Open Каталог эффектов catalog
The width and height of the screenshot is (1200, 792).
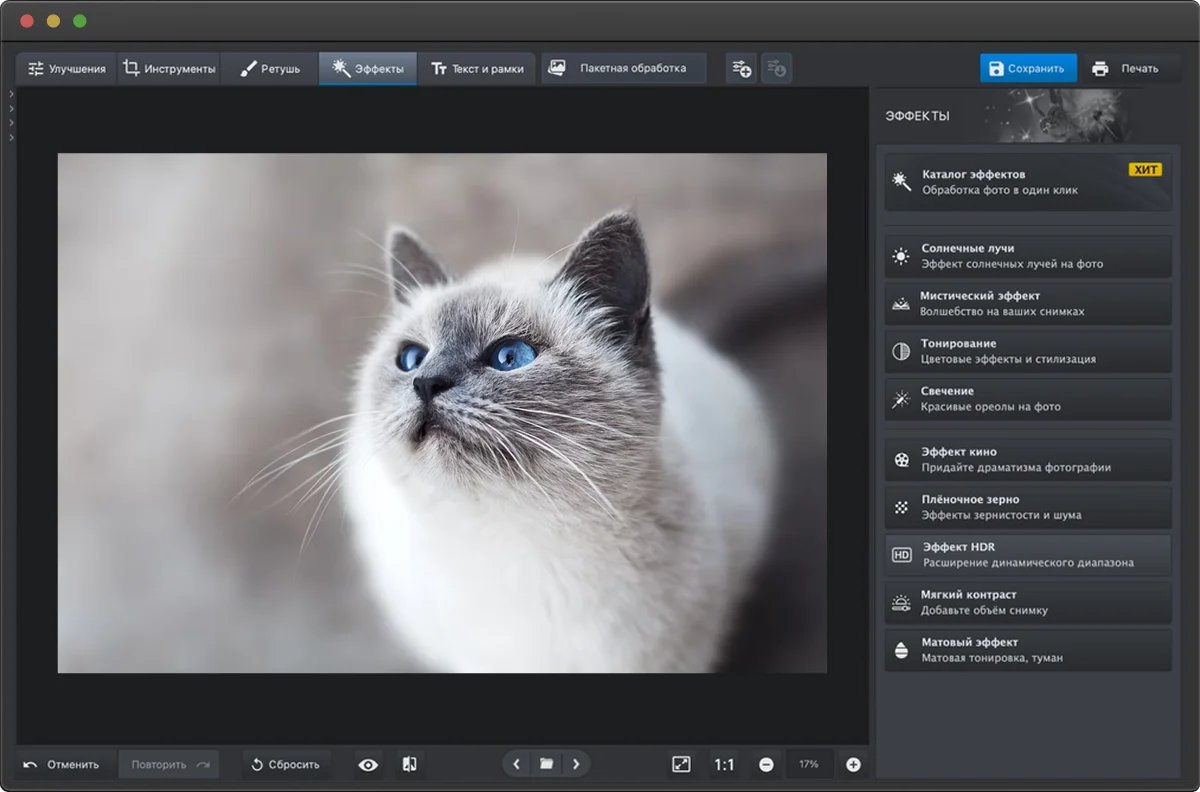pyautogui.click(x=1027, y=182)
